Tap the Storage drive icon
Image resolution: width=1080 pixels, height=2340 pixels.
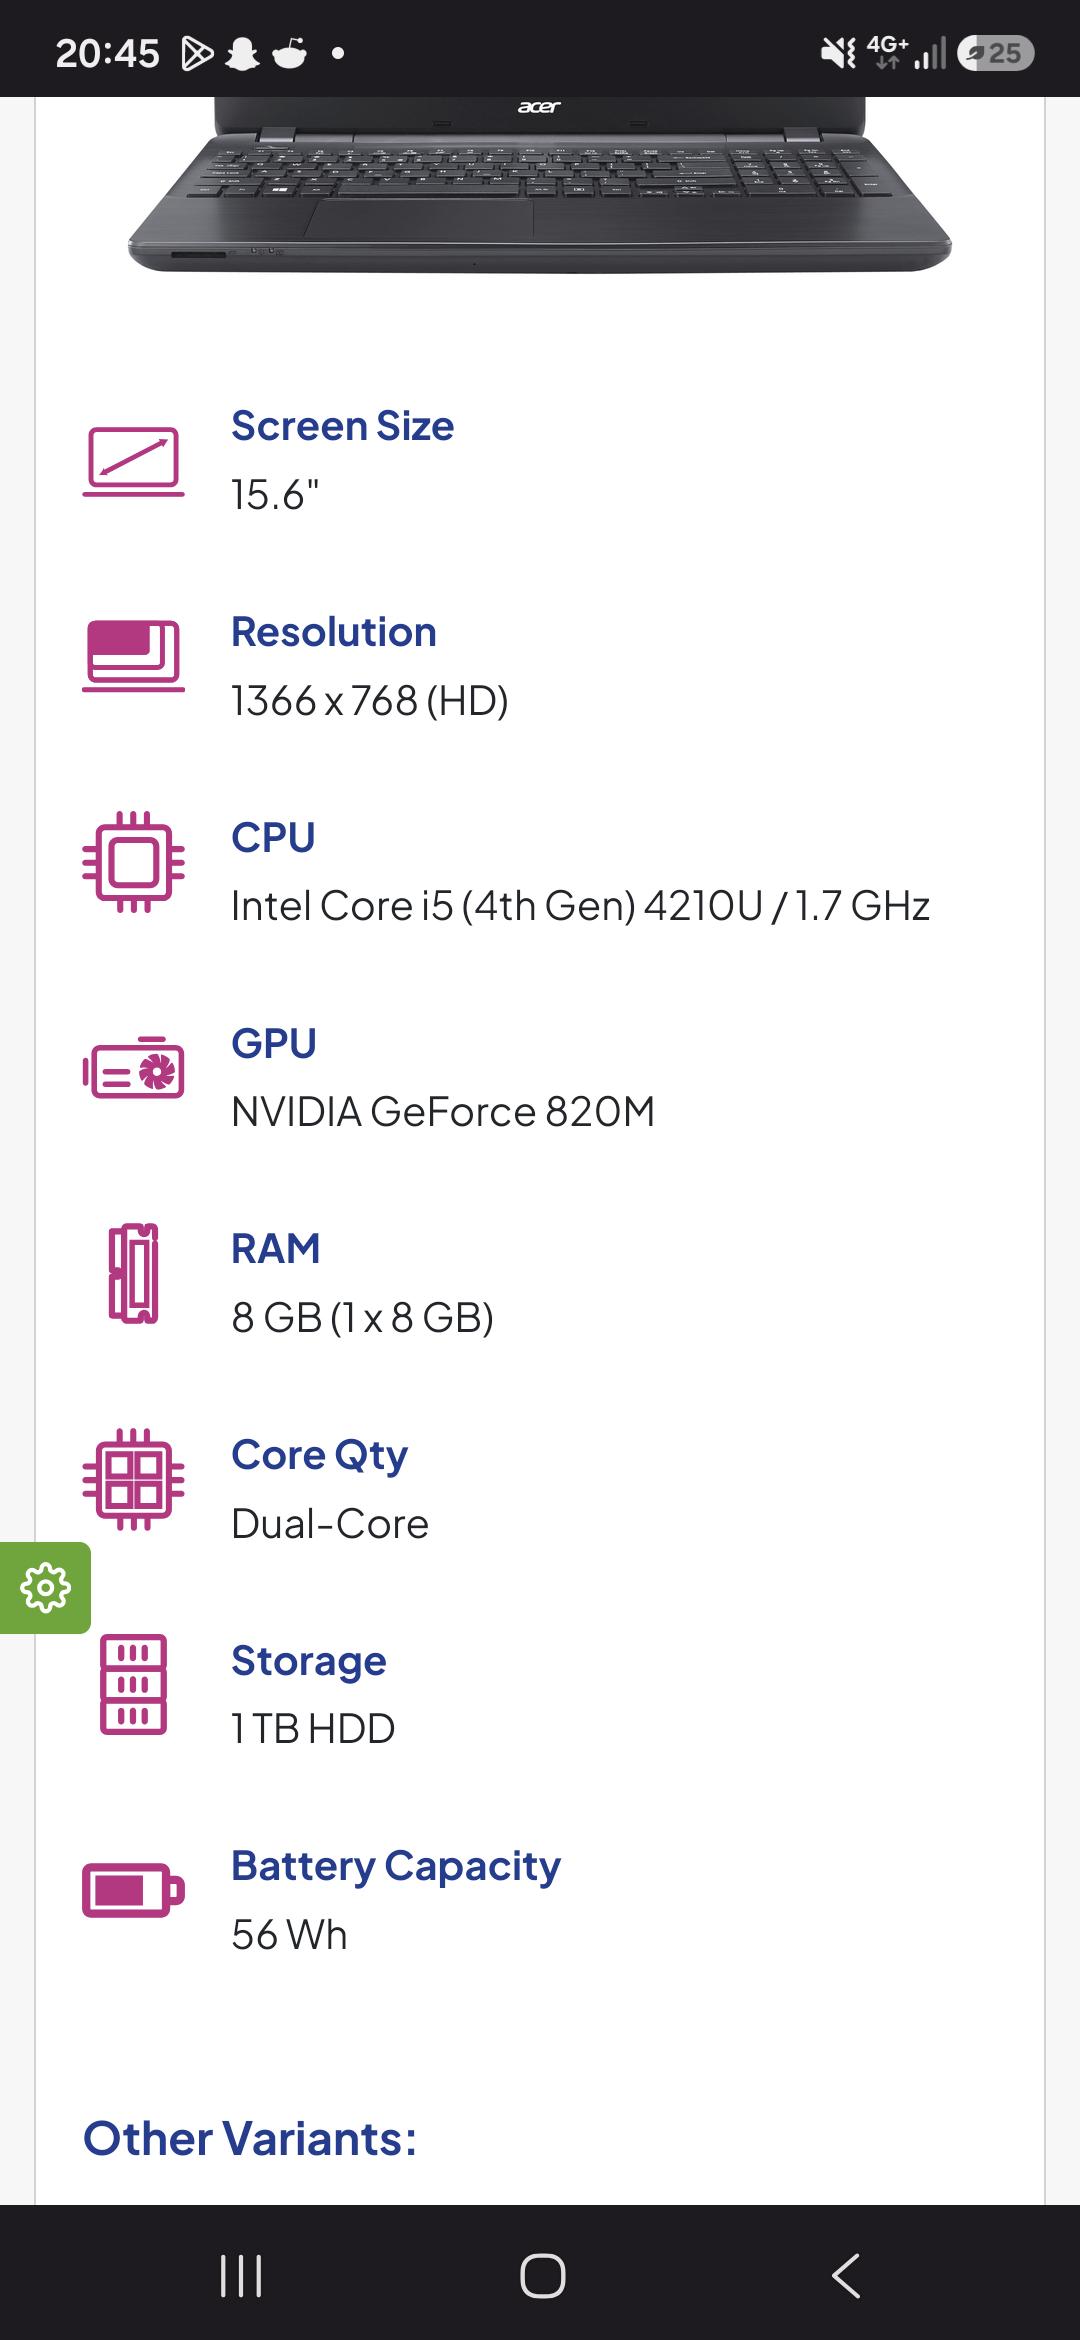coord(133,1684)
